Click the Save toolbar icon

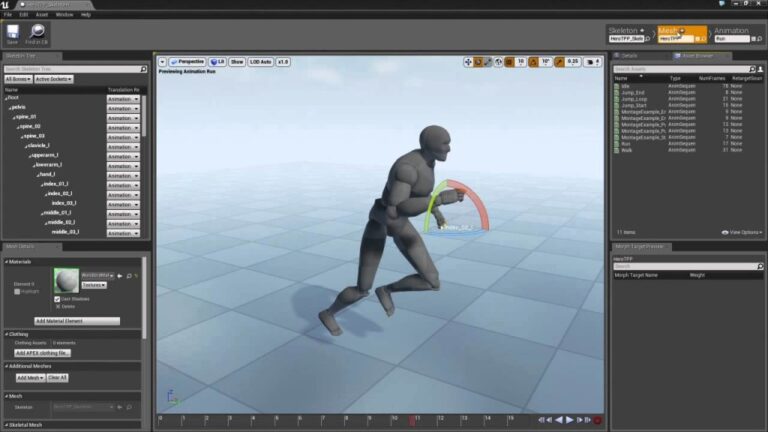coord(12,33)
